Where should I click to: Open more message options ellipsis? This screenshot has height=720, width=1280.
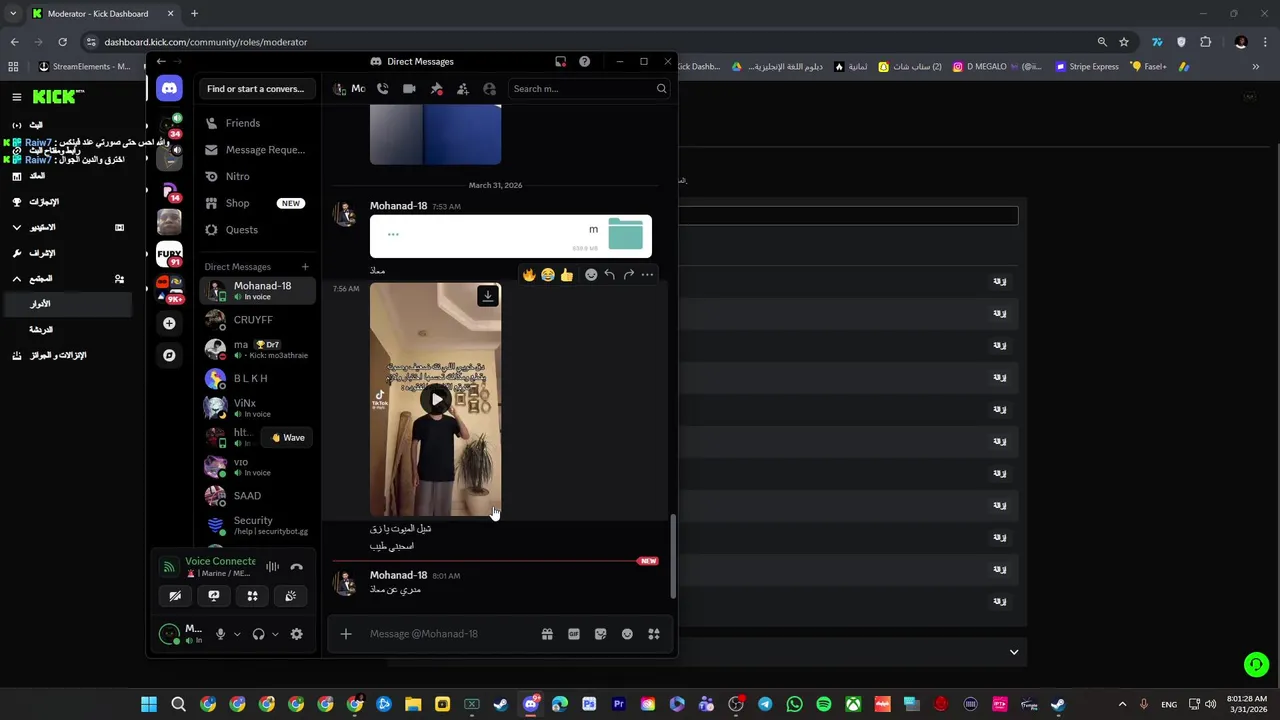click(x=648, y=275)
